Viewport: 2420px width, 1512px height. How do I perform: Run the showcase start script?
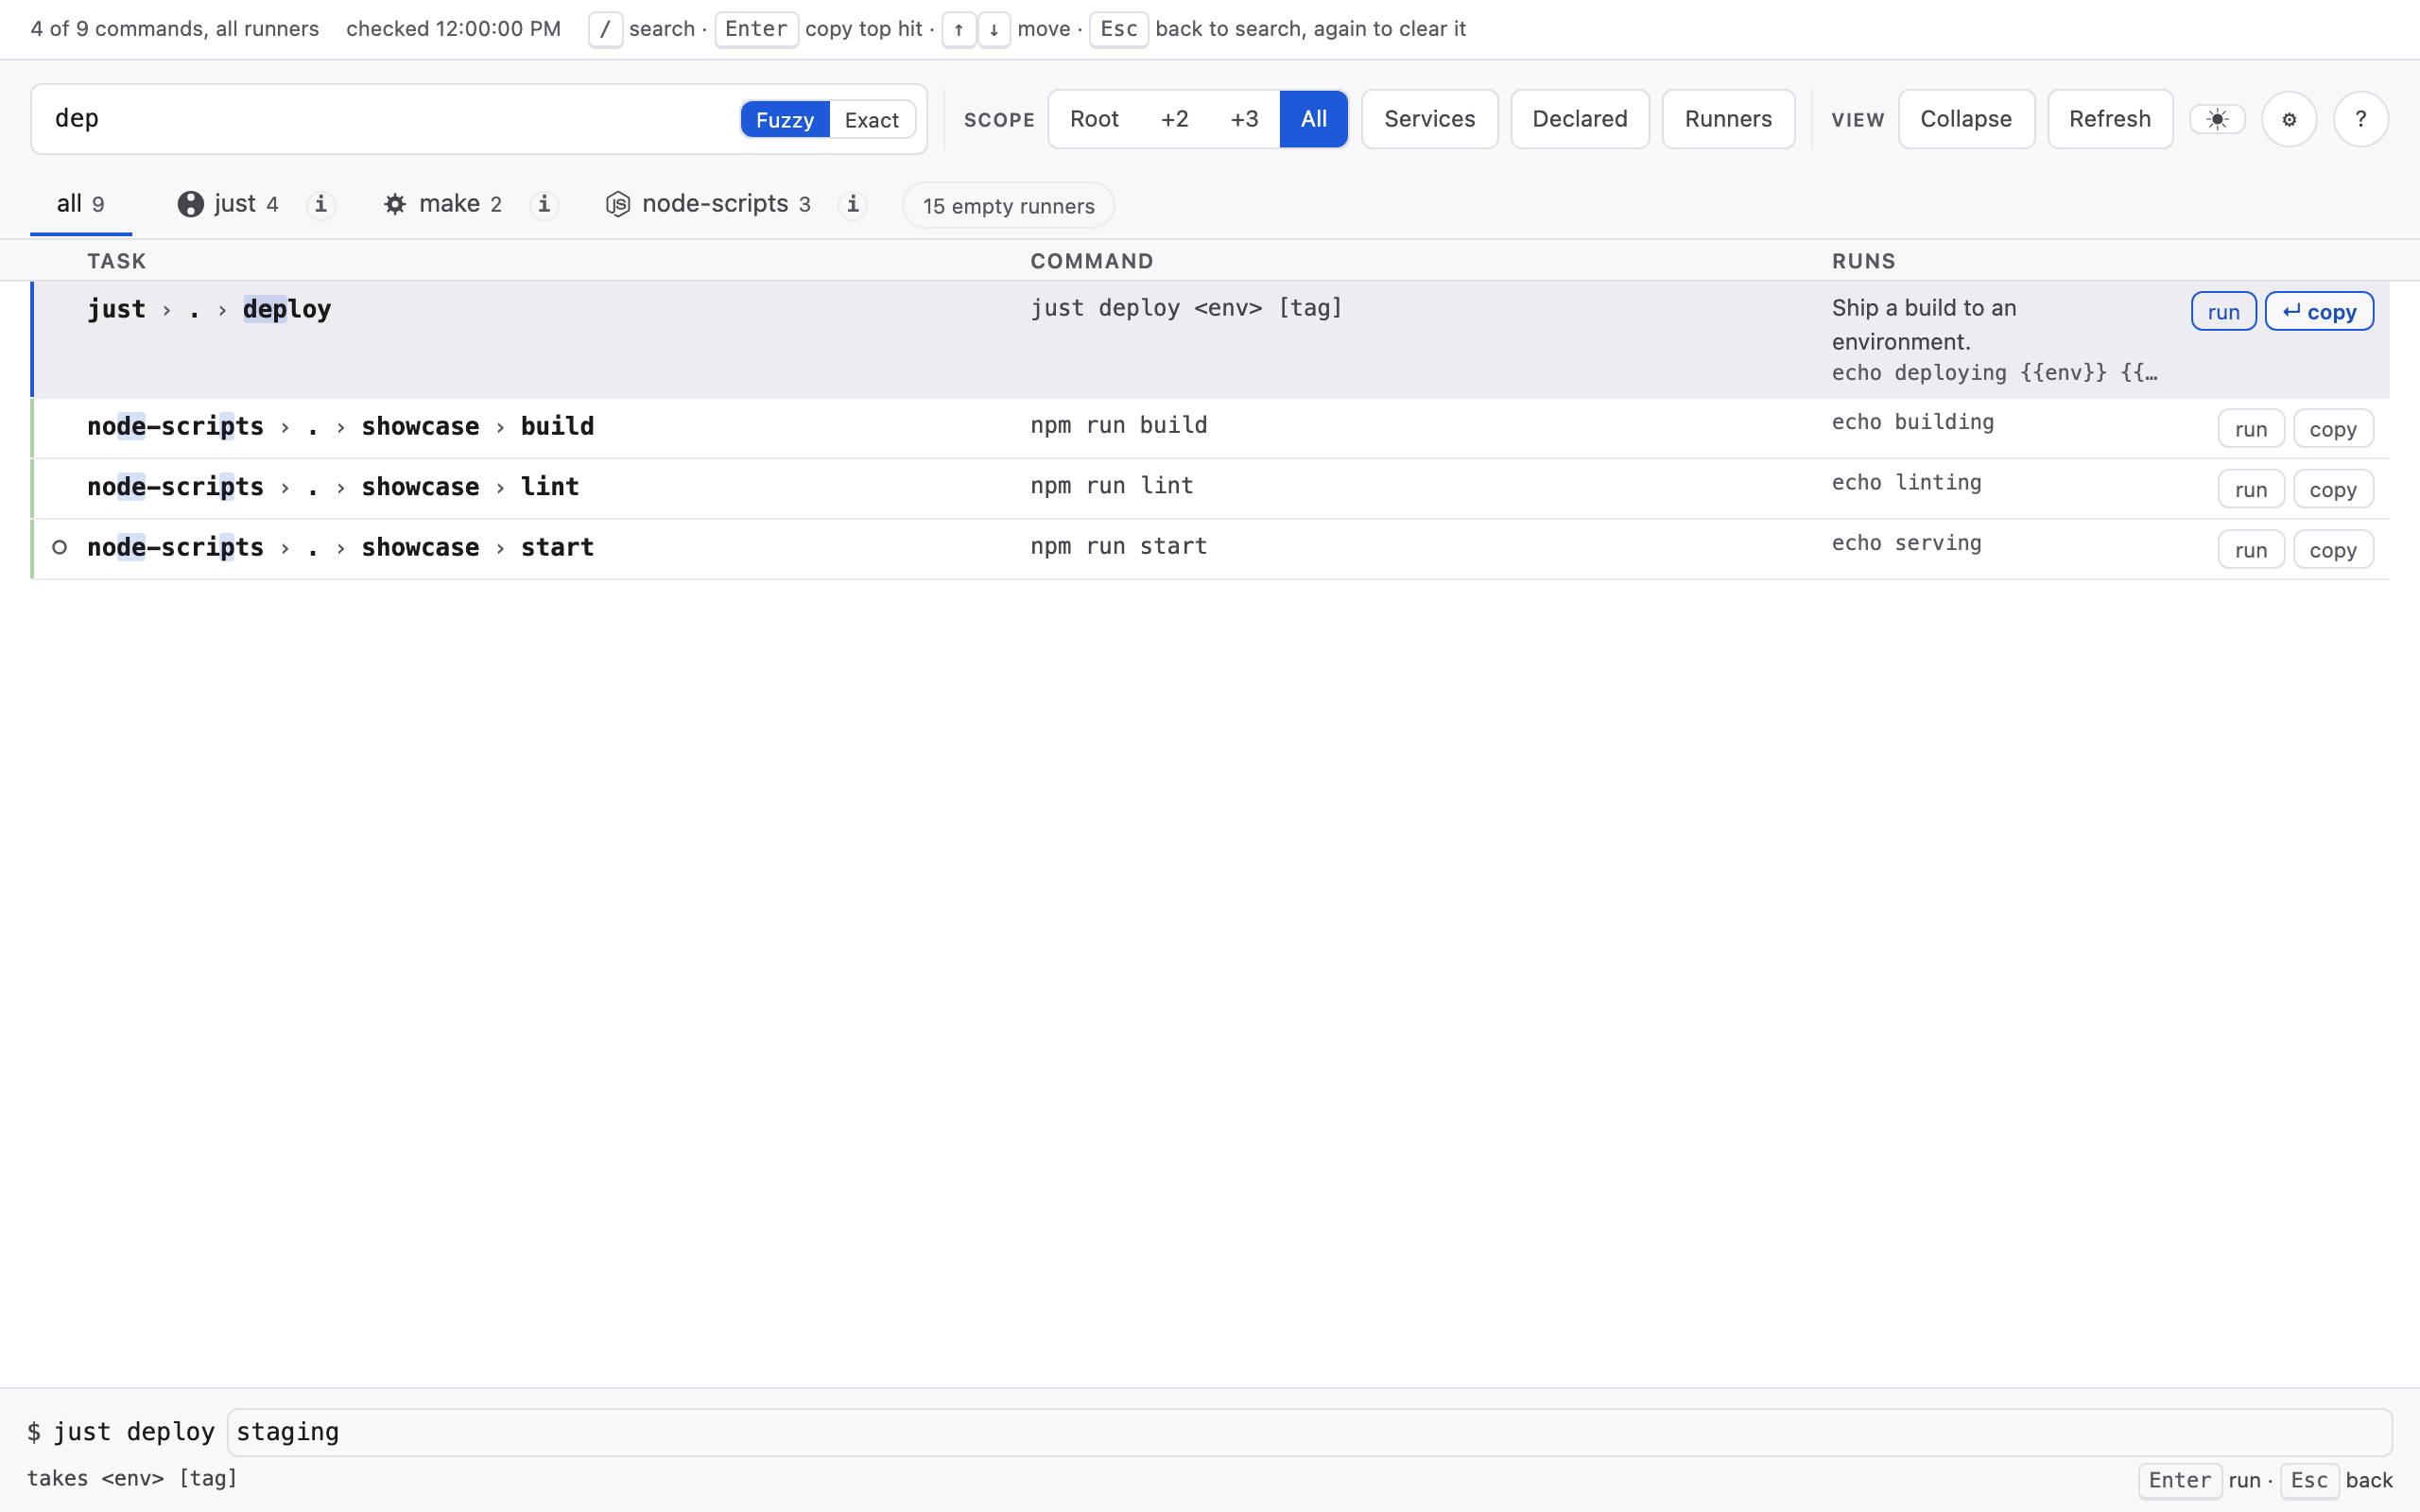click(2251, 550)
